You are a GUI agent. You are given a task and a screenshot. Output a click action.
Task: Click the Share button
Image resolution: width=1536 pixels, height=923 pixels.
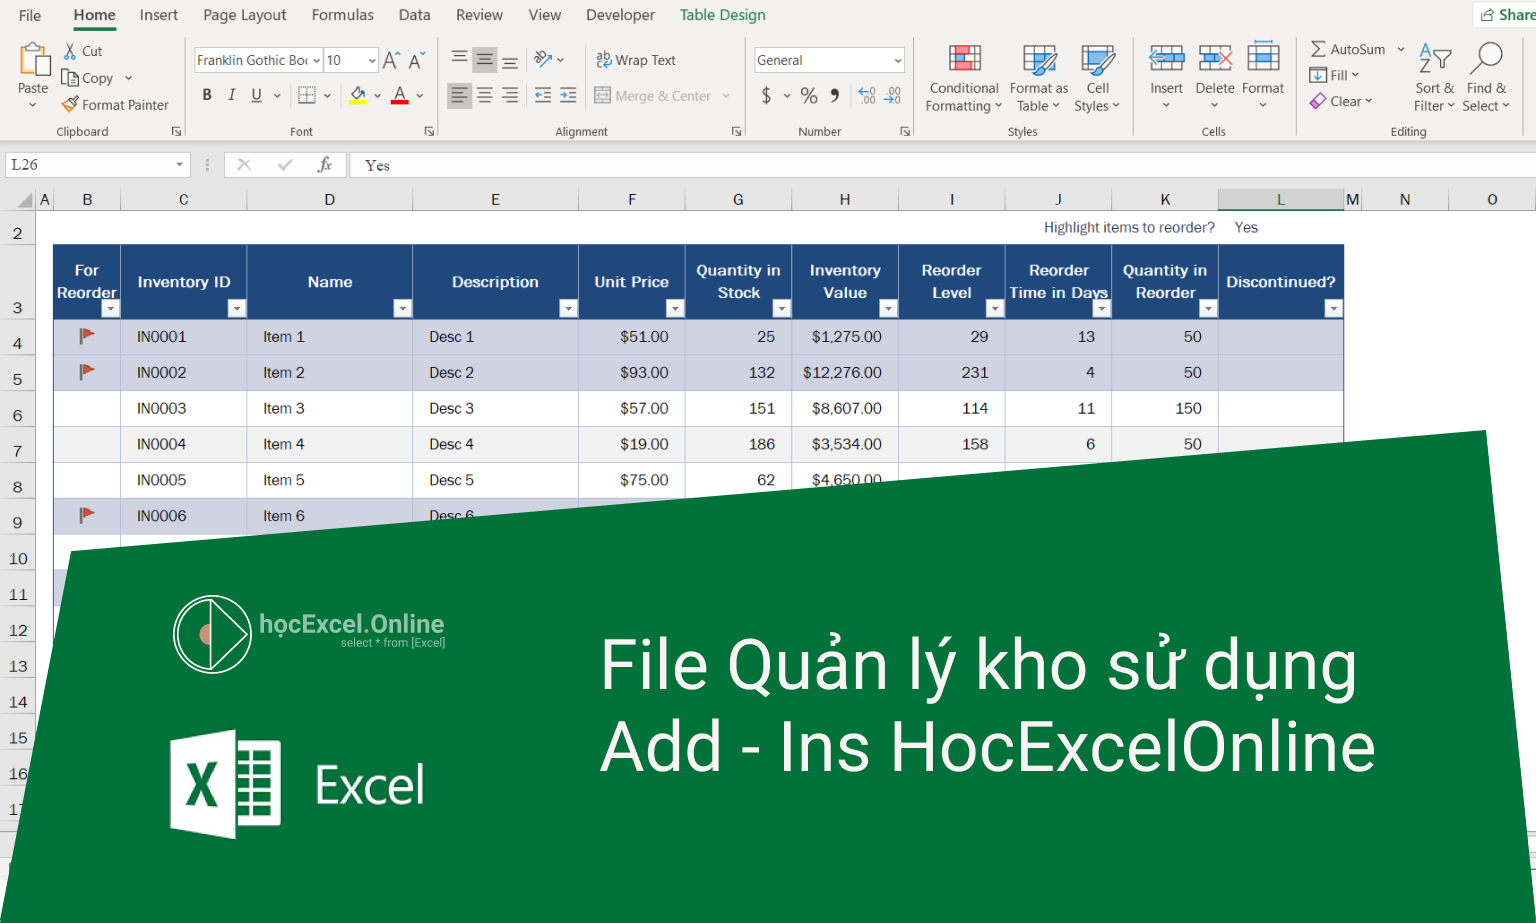click(x=1506, y=15)
